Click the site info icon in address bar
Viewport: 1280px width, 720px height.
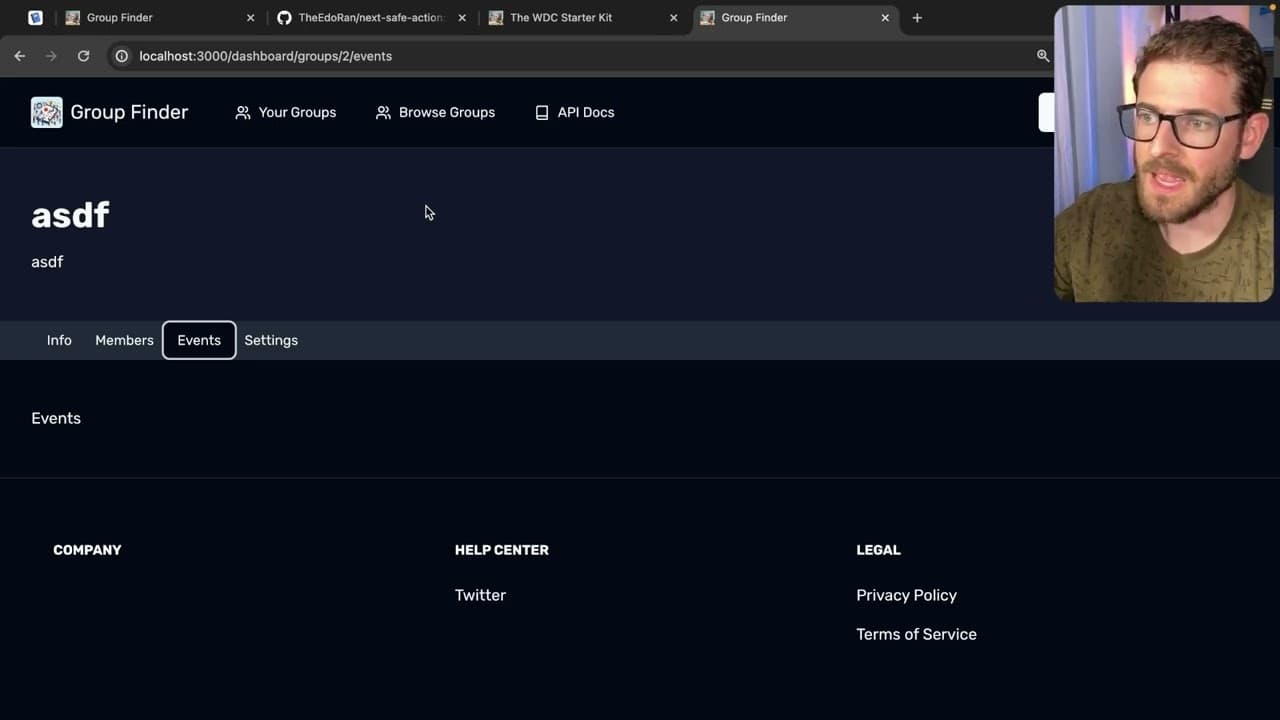121,56
